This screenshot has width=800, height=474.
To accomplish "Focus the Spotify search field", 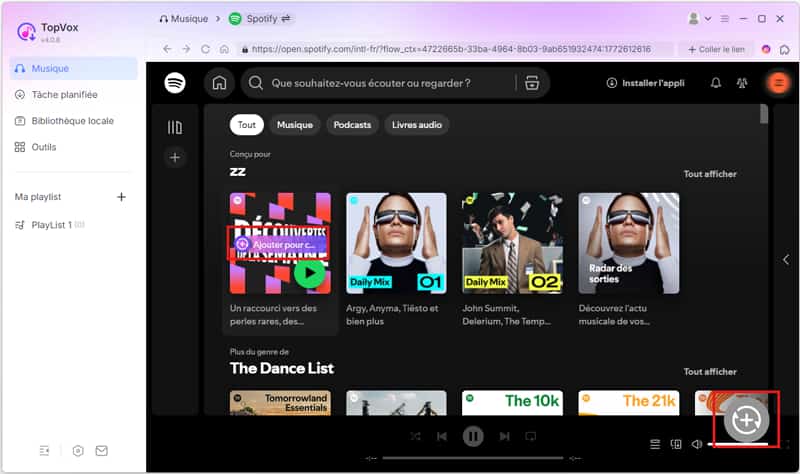I will point(378,83).
